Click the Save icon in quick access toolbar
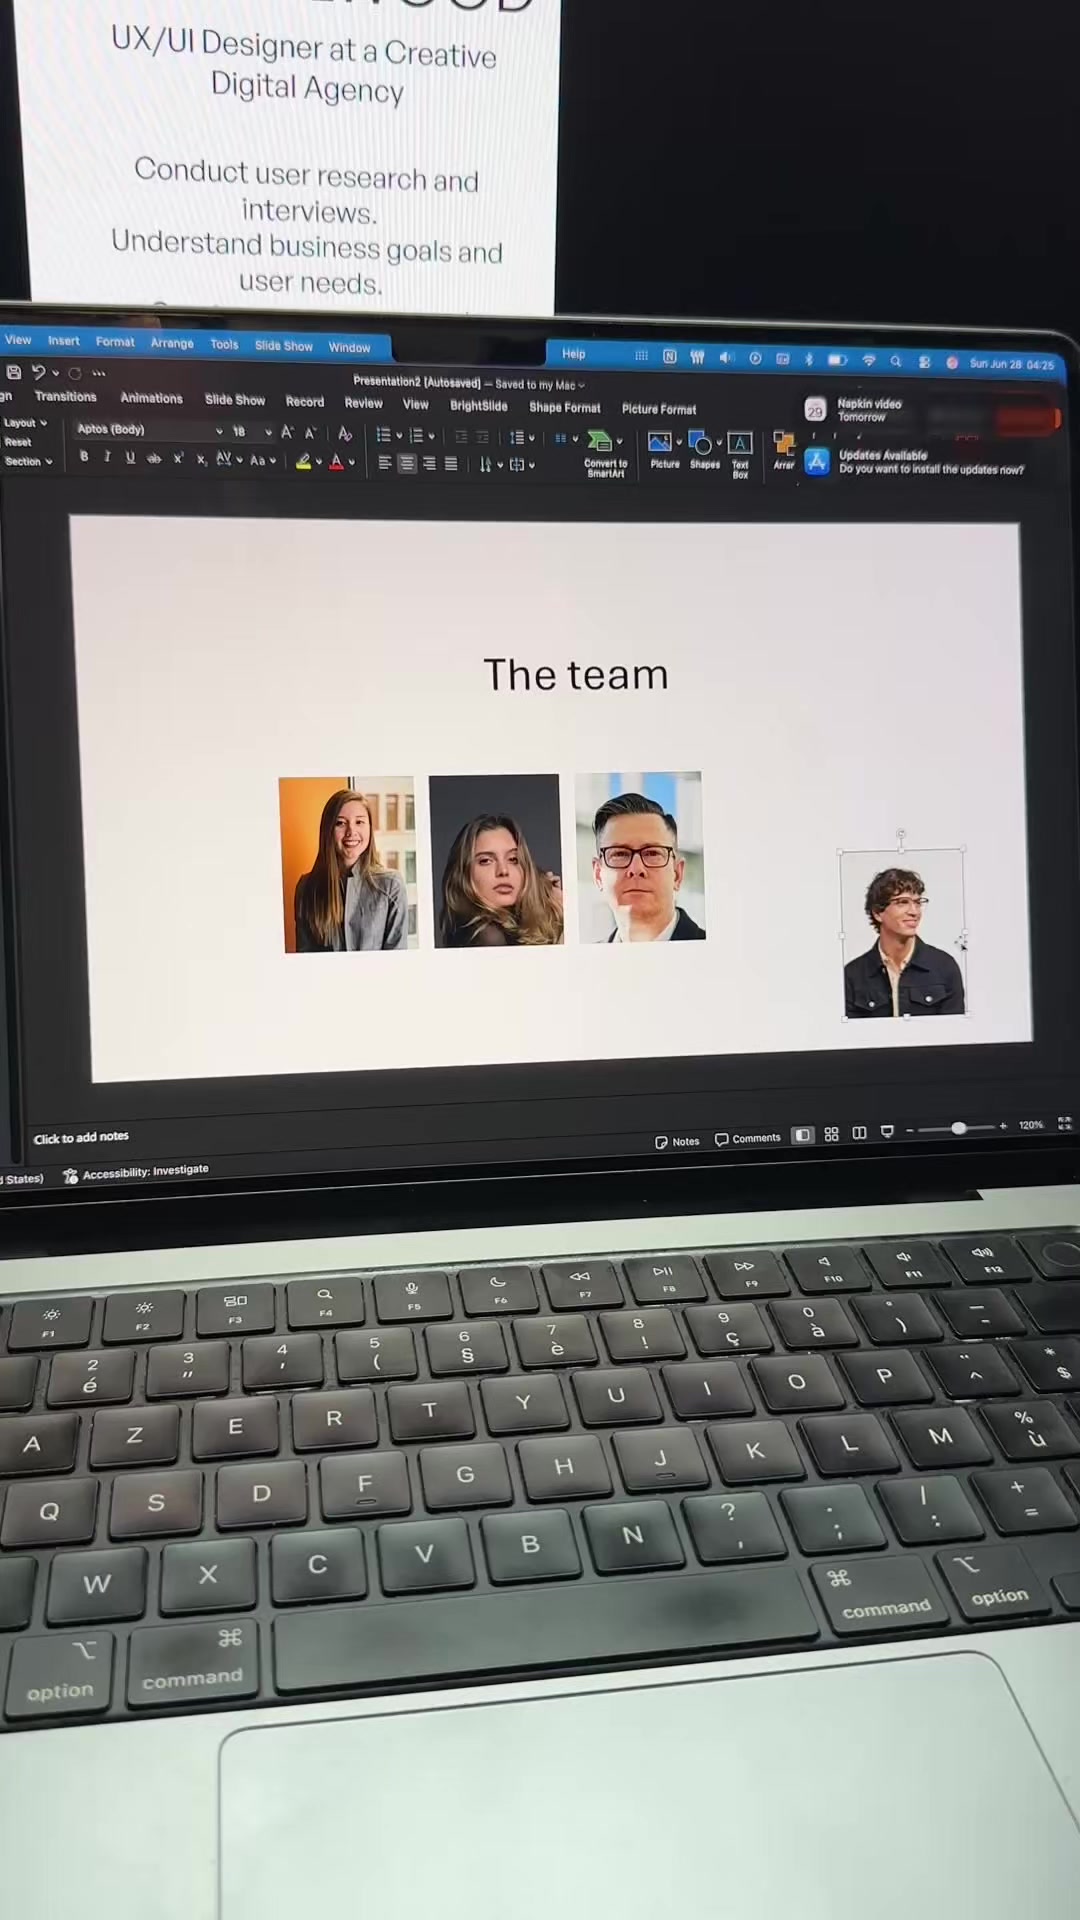Image resolution: width=1080 pixels, height=1920 pixels. tap(14, 372)
